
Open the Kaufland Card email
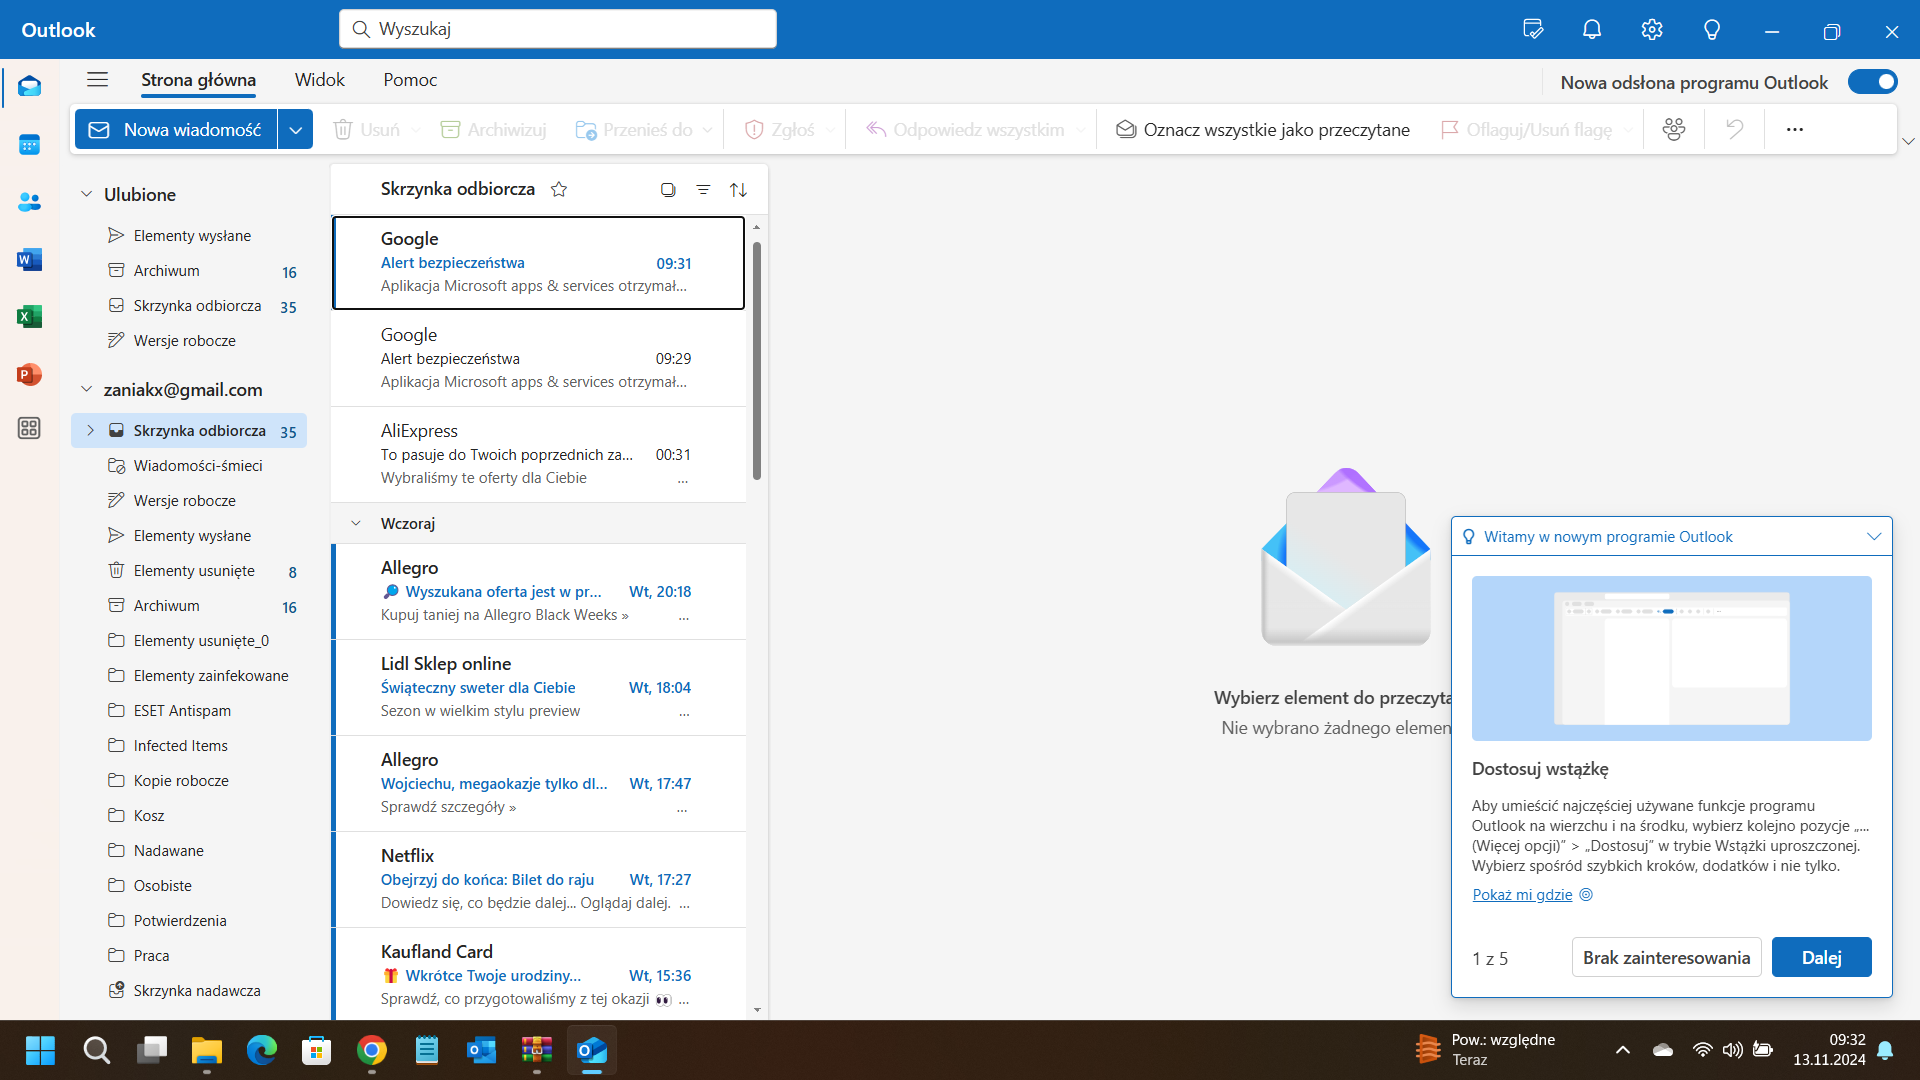pyautogui.click(x=538, y=974)
